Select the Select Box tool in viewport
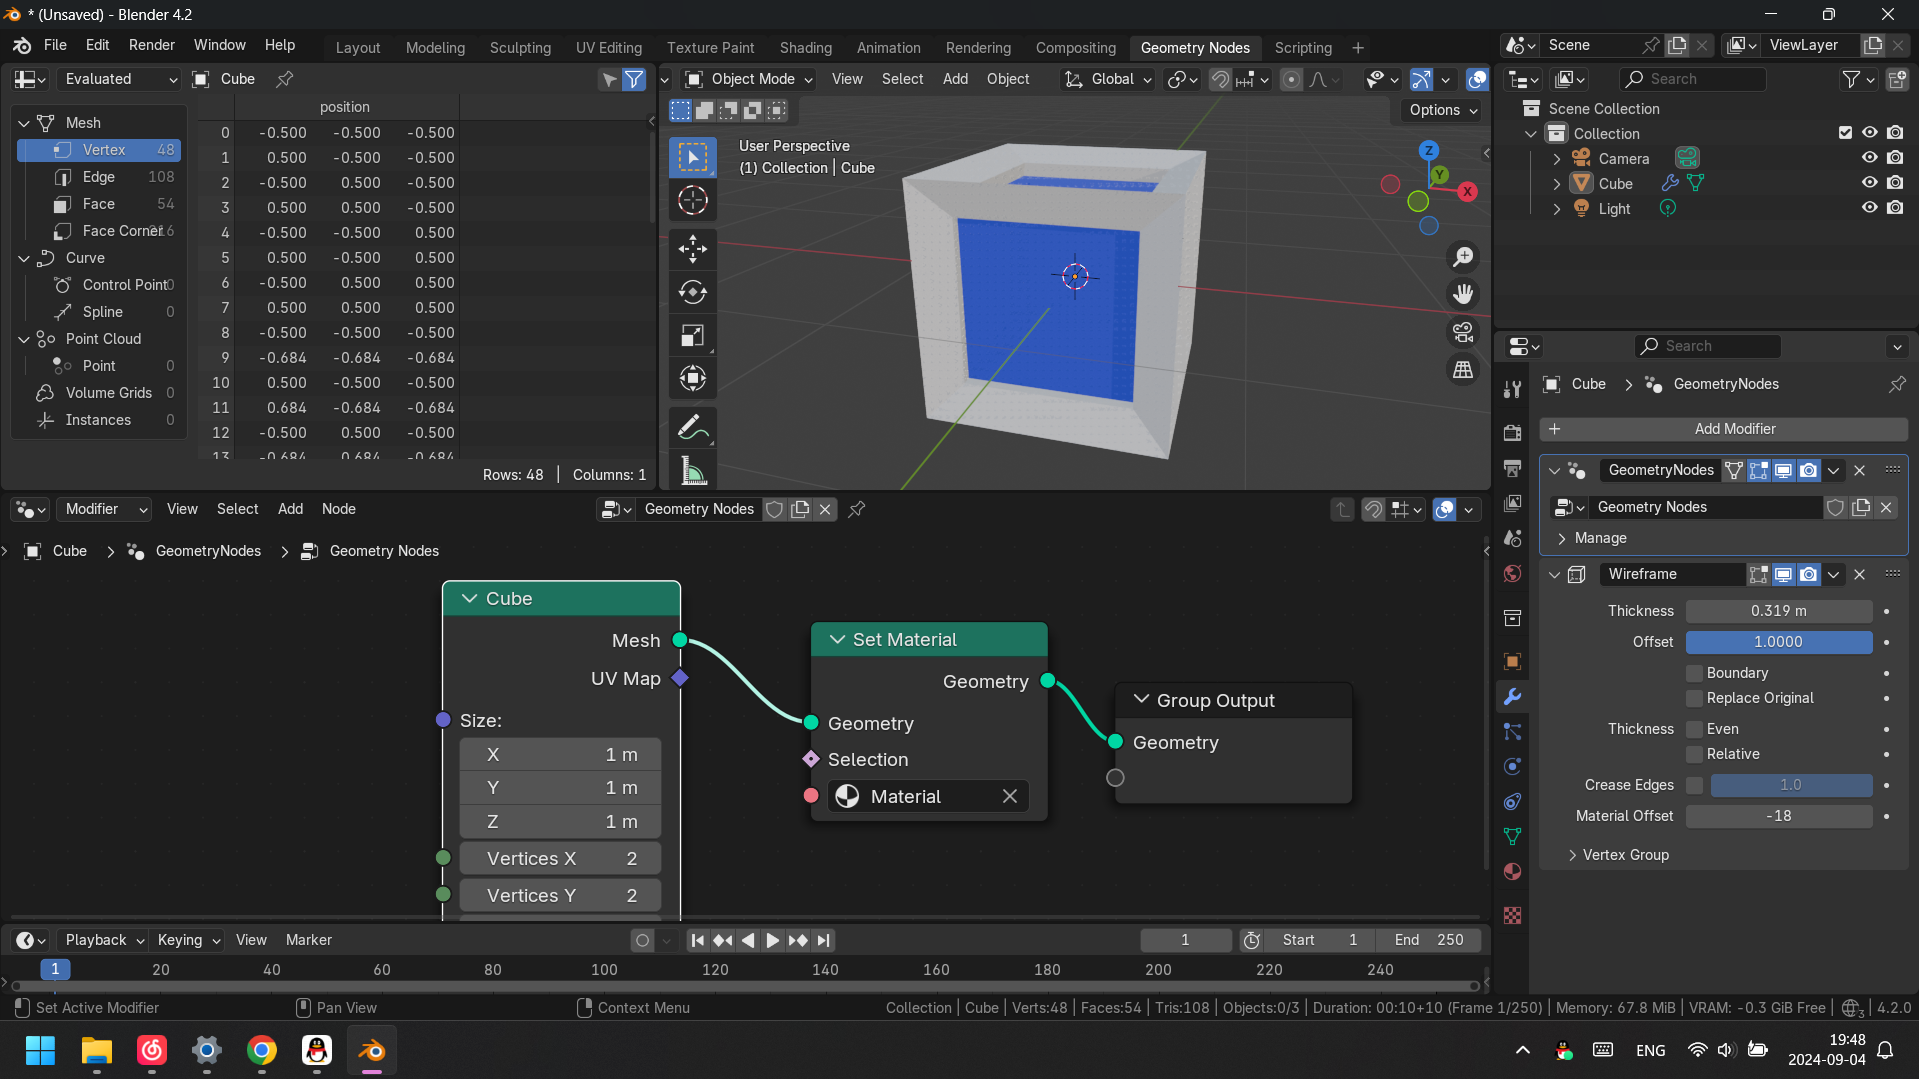1919x1079 pixels. click(692, 157)
